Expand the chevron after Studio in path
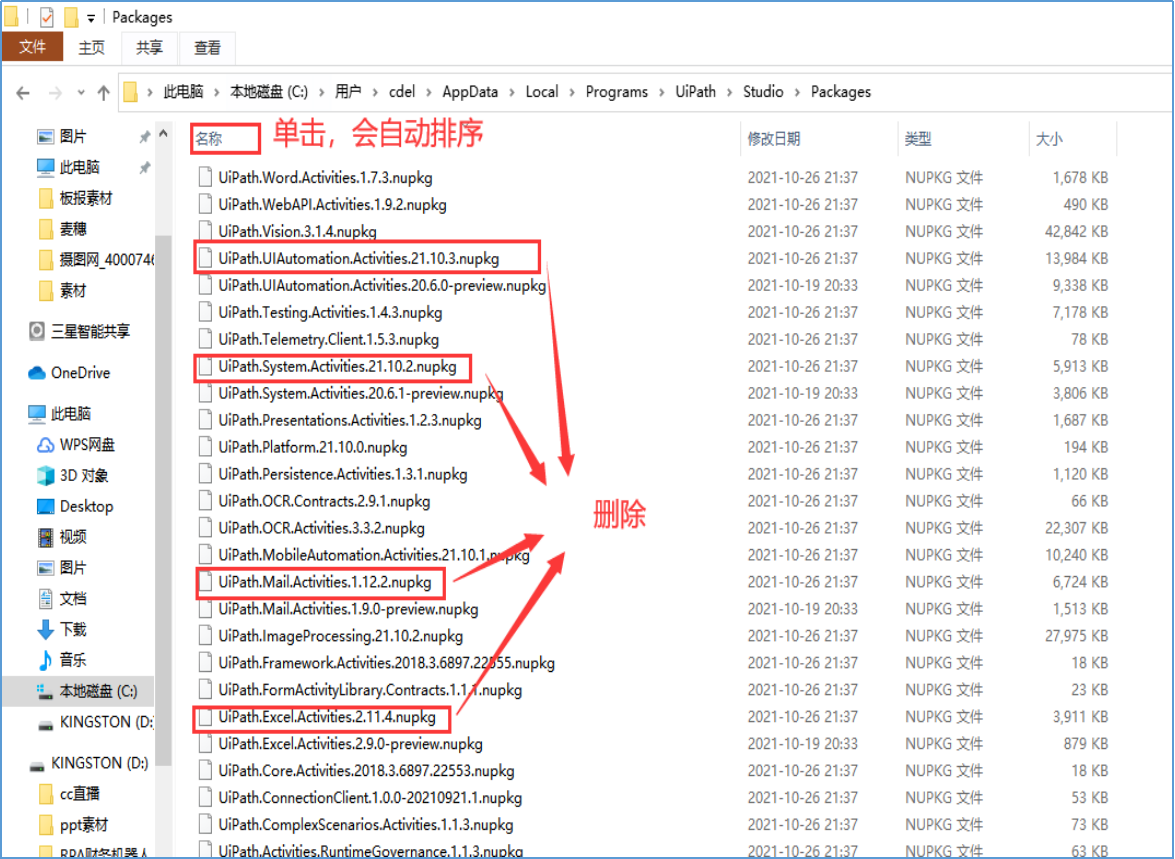 click(797, 93)
